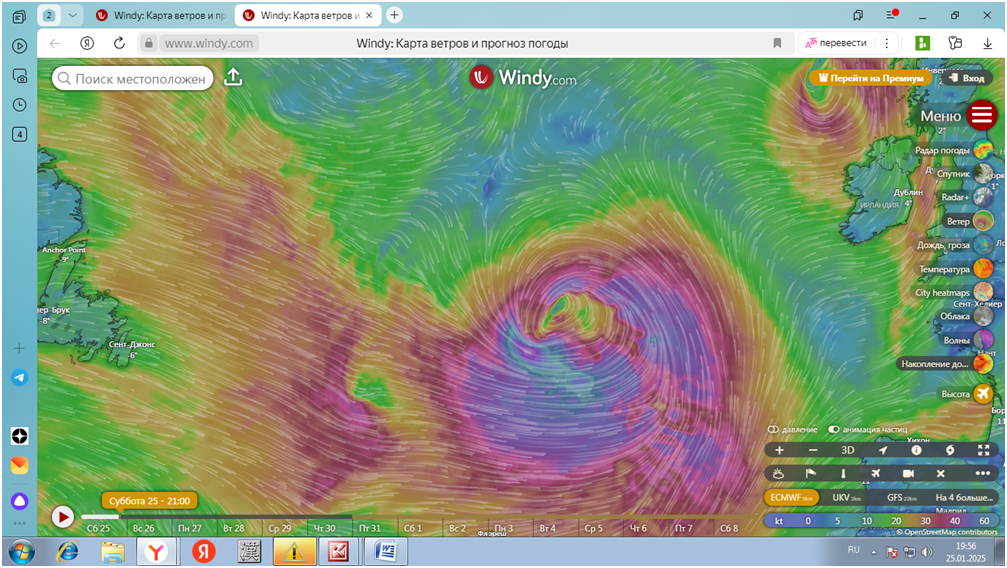Click the перевести translate button

[x=836, y=43]
